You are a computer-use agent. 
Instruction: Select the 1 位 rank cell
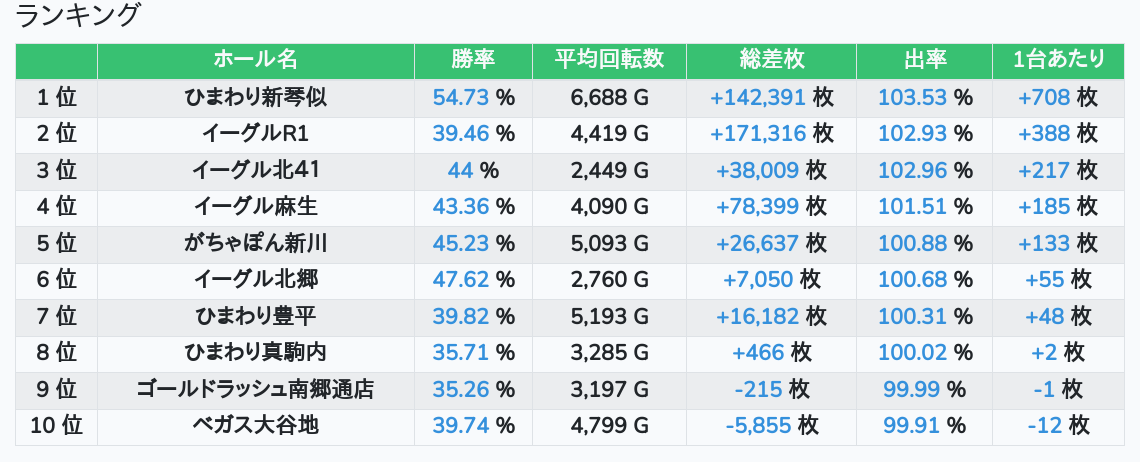(x=57, y=97)
